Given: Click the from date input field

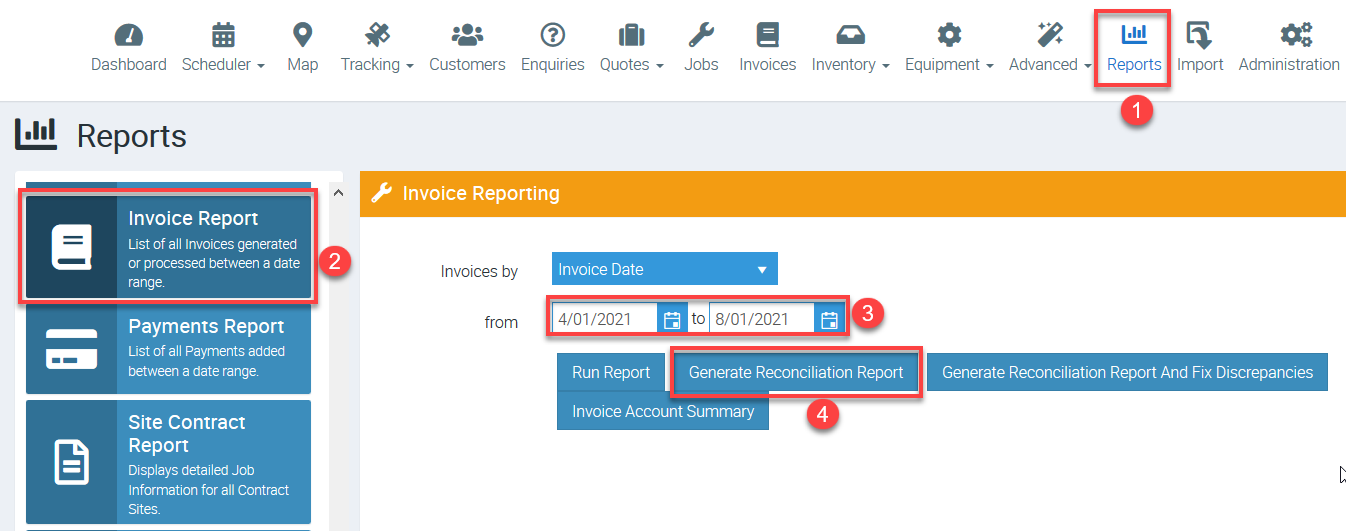Looking at the screenshot, I should 605,320.
